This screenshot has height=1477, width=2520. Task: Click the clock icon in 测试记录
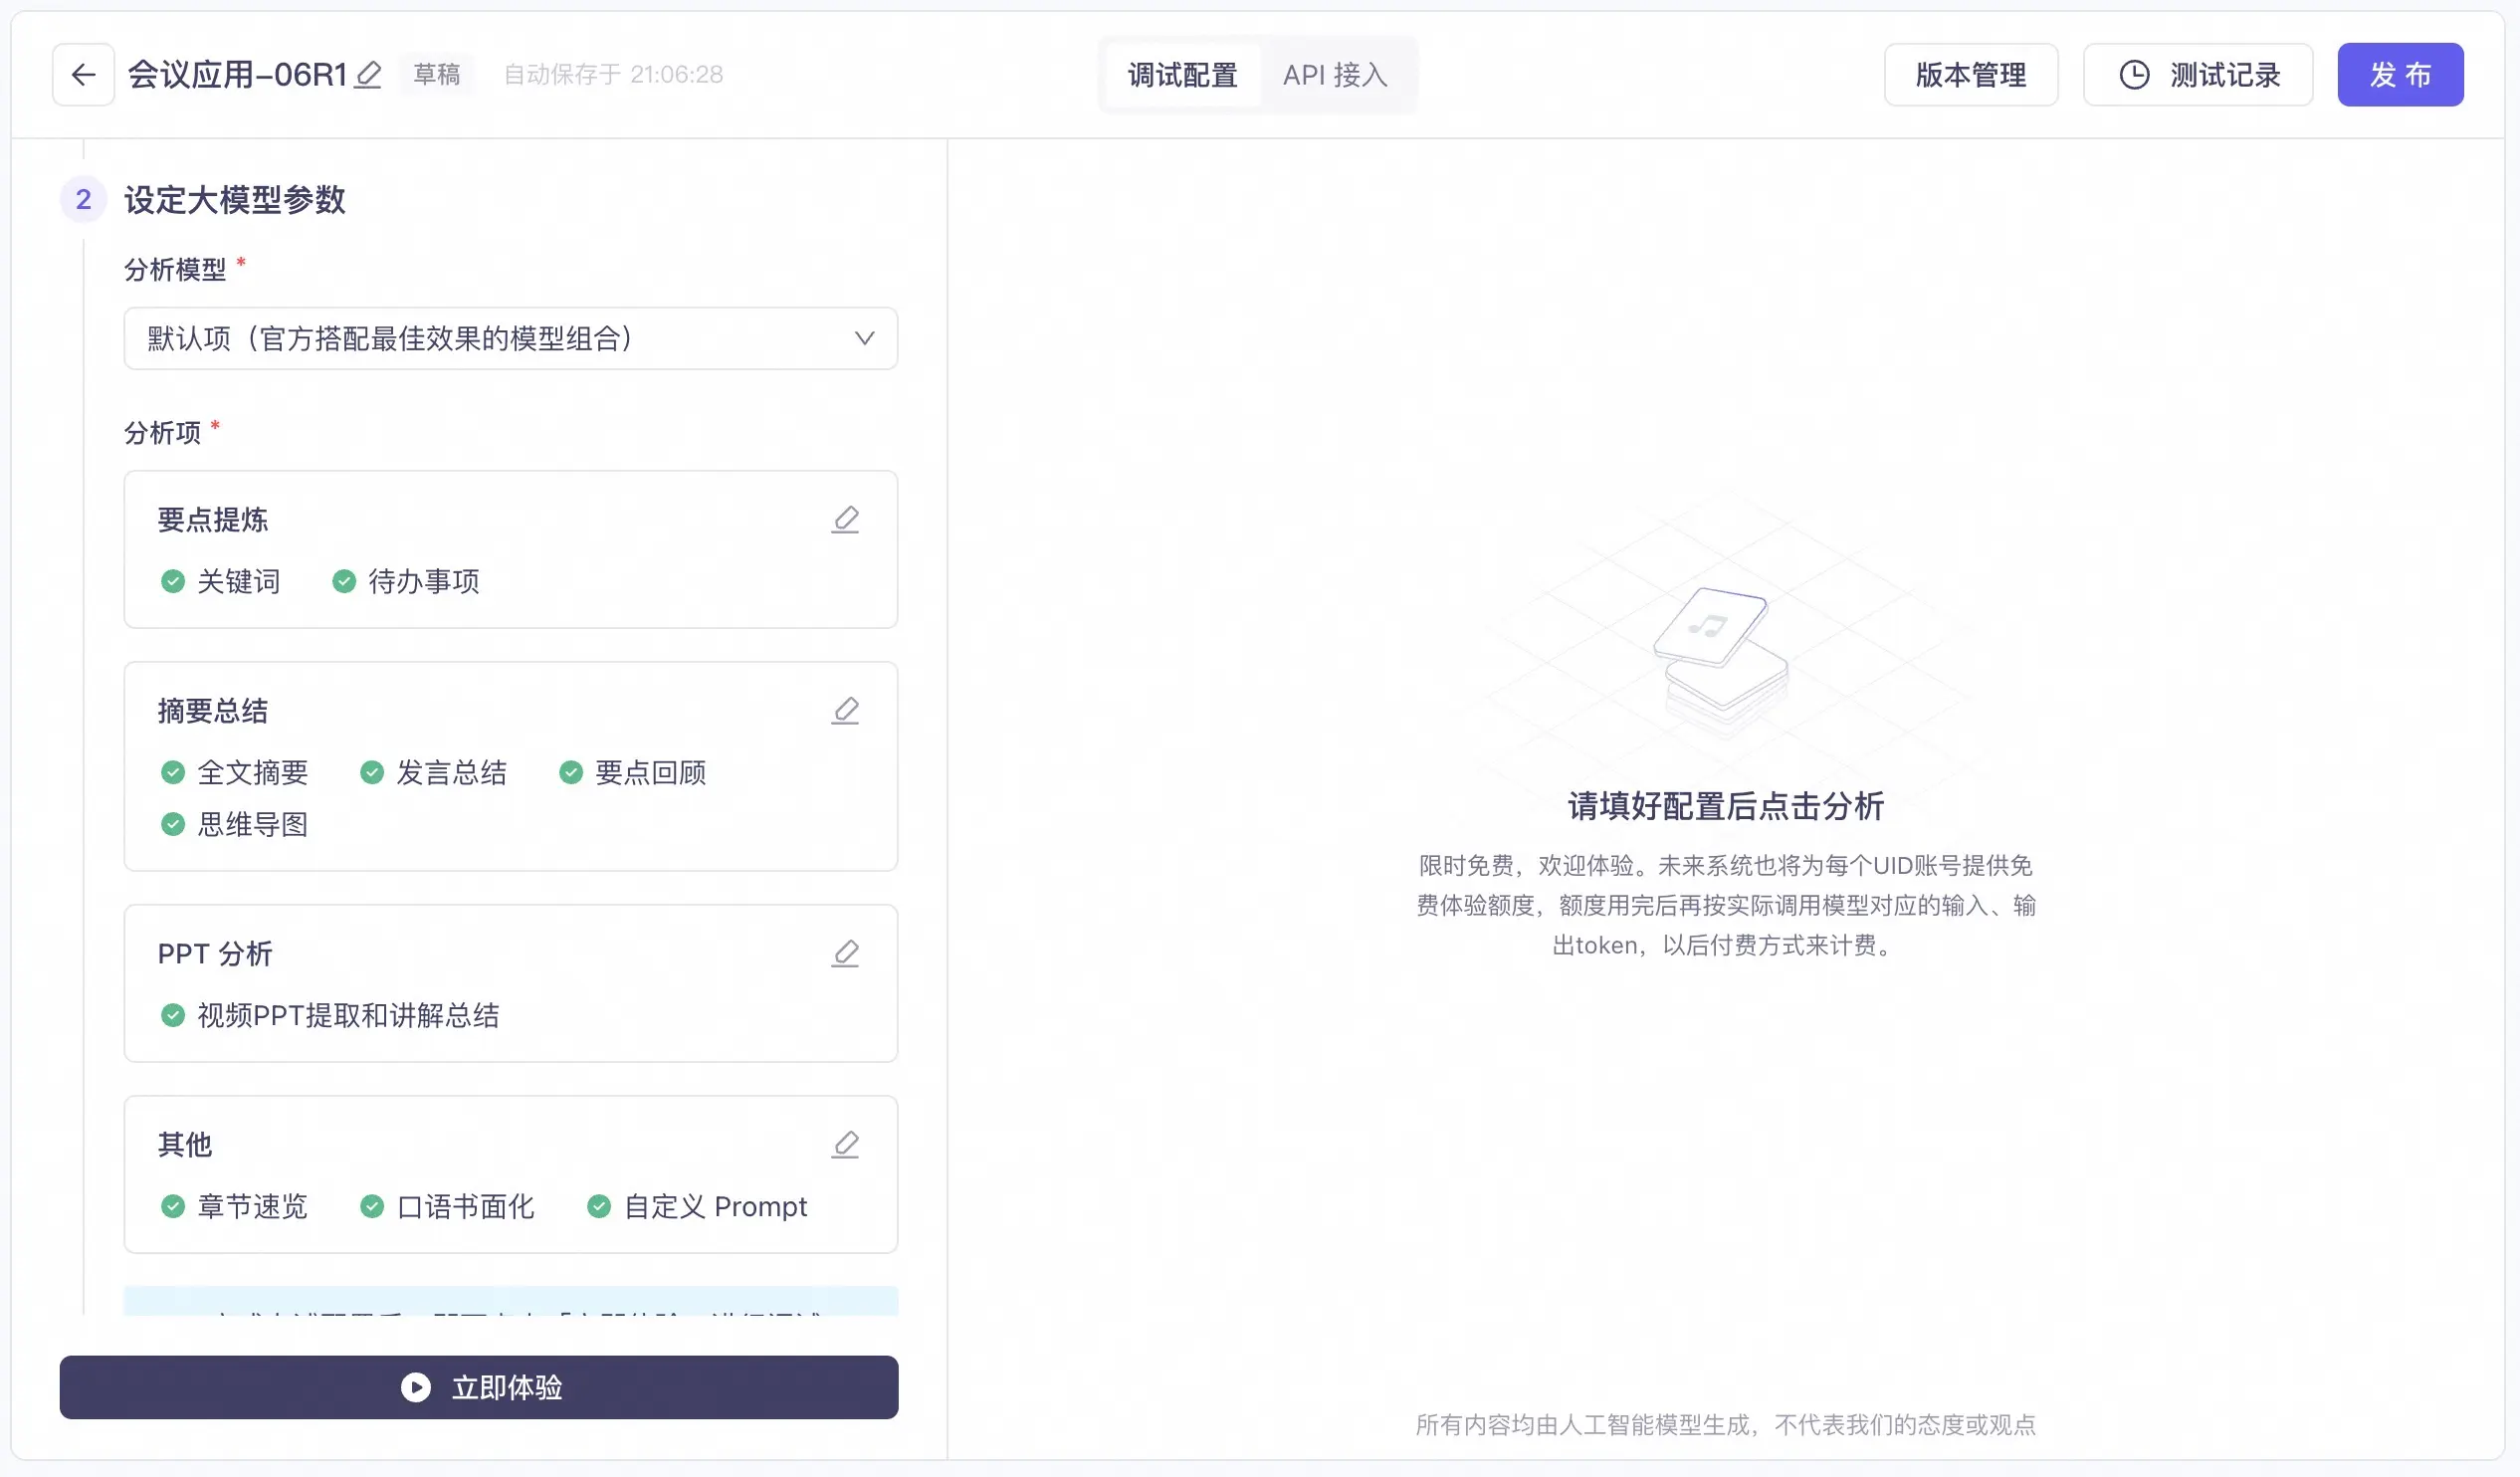2134,75
